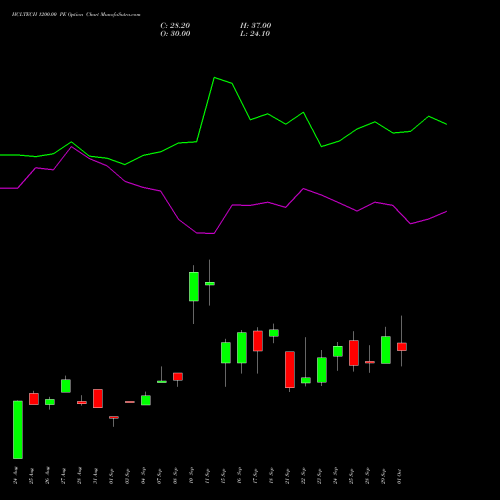Click the purple indicator line lowest trough

(x=213, y=233)
